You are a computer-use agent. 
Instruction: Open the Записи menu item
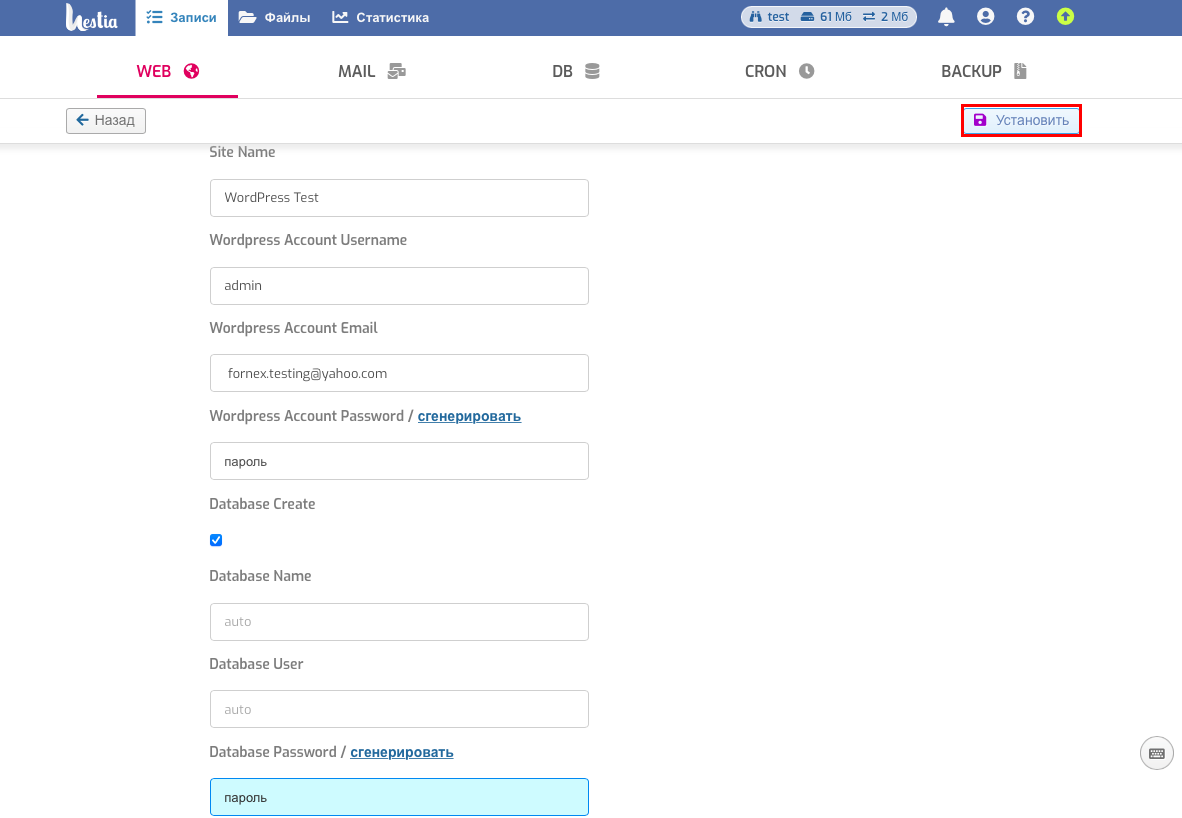[x=182, y=17]
